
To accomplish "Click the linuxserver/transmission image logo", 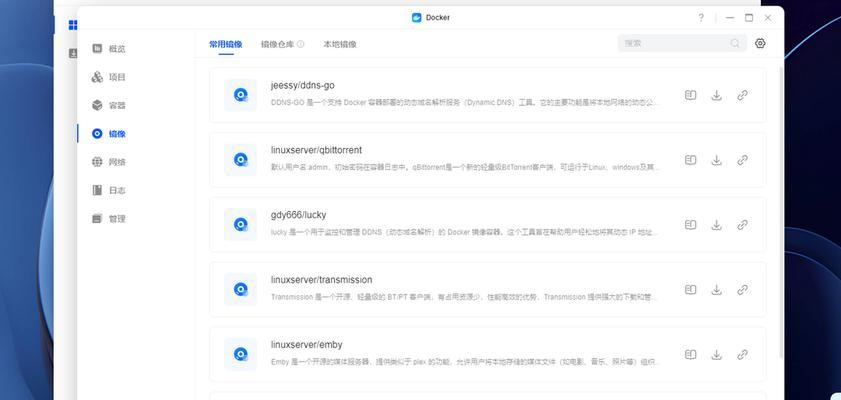I will point(240,290).
